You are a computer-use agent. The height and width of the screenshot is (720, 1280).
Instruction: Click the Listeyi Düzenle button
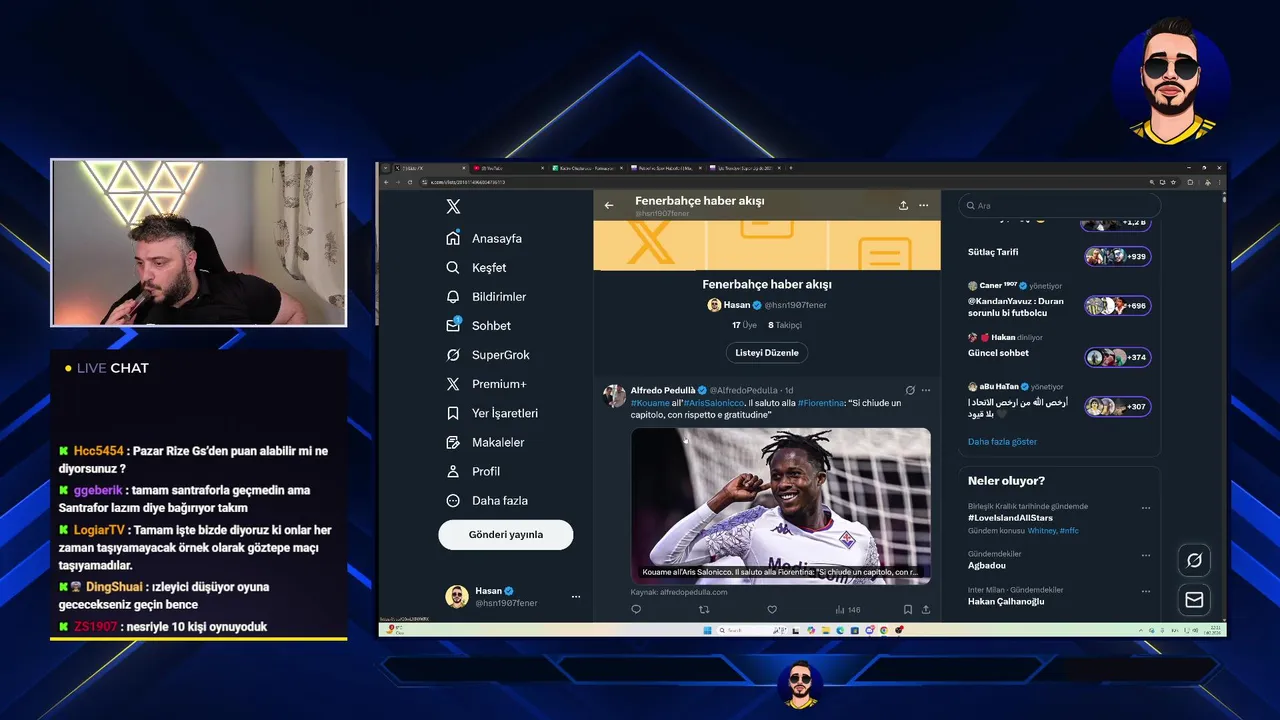point(767,353)
